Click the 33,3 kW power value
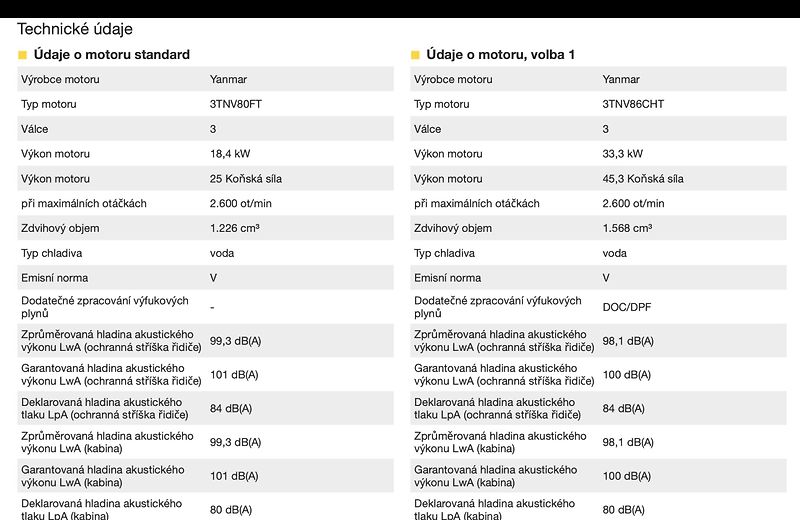Viewport: 800px width, 520px height. coord(622,154)
